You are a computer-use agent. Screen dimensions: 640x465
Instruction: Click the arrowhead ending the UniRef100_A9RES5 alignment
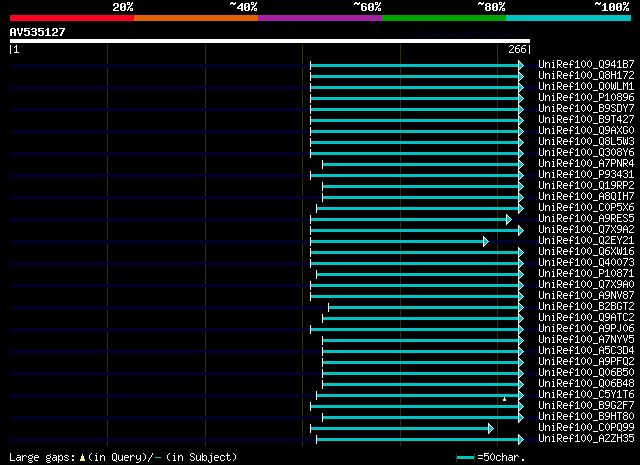509,220
